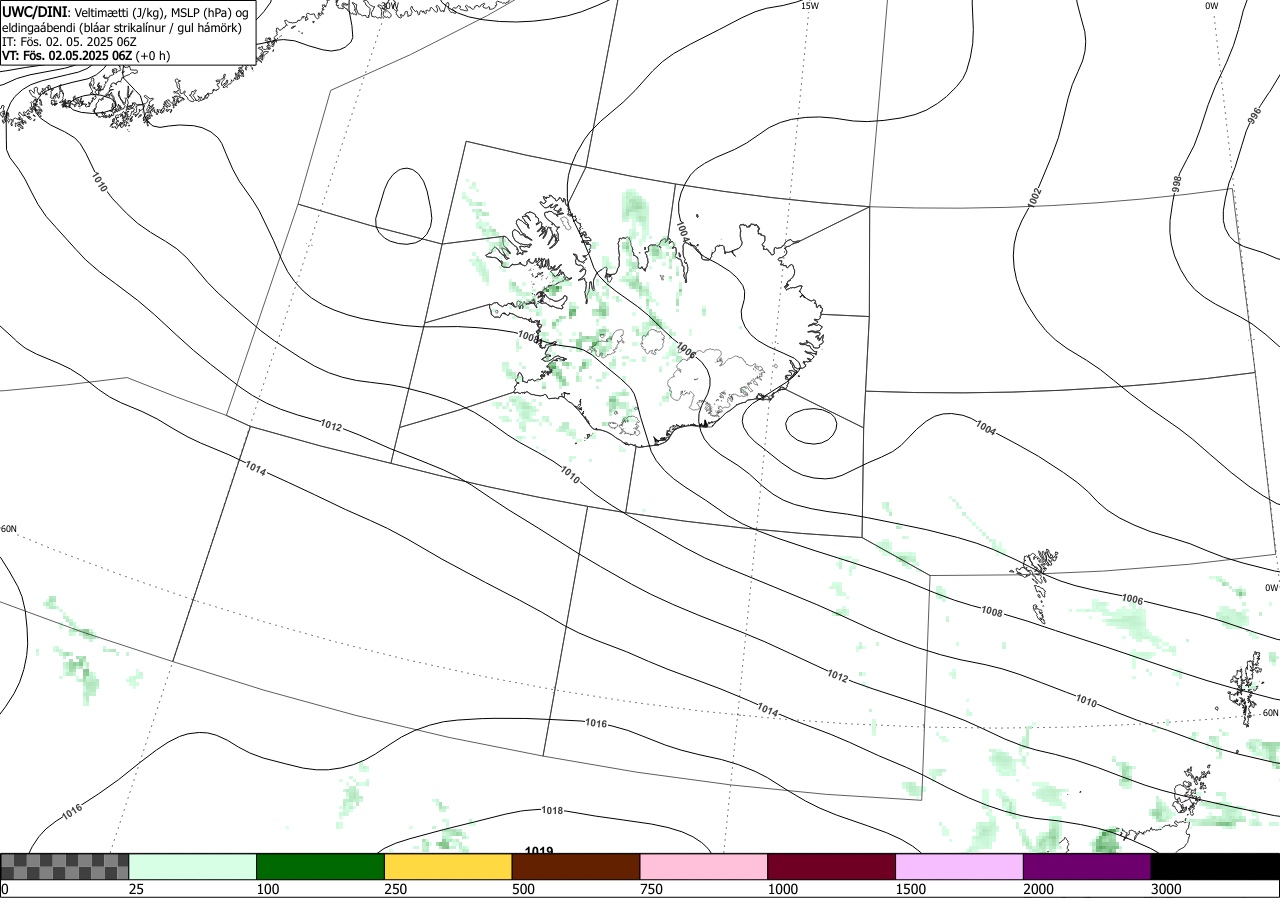Click the legend value '250'
This screenshot has height=898, width=1280.
coord(395,889)
